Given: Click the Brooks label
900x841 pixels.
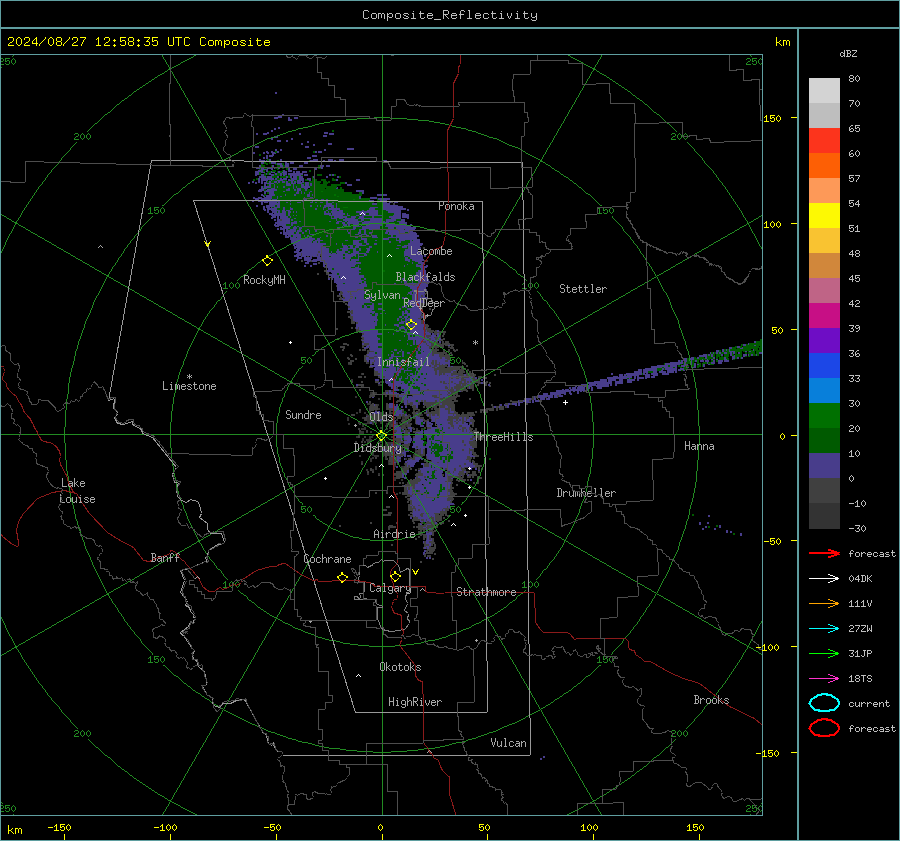Looking at the screenshot, I should [711, 700].
